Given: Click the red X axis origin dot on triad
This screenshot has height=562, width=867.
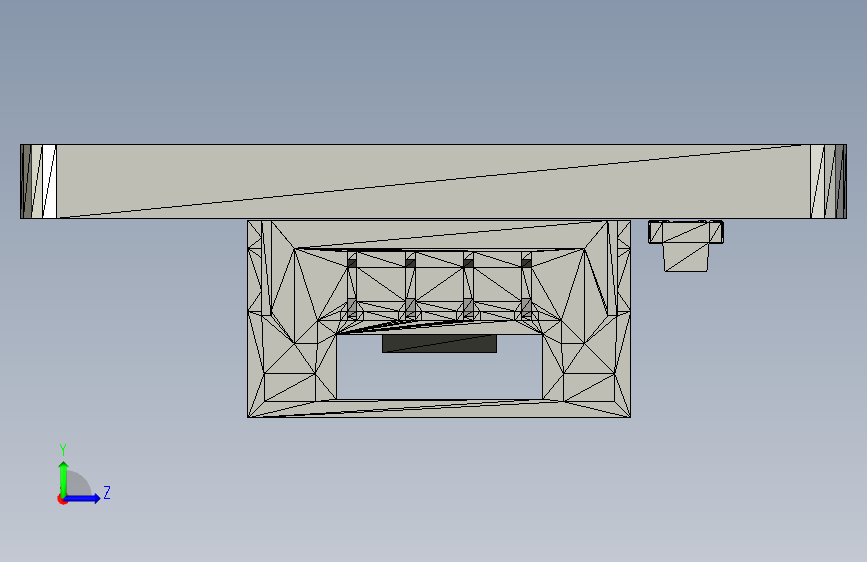Looking at the screenshot, I should point(62,499).
